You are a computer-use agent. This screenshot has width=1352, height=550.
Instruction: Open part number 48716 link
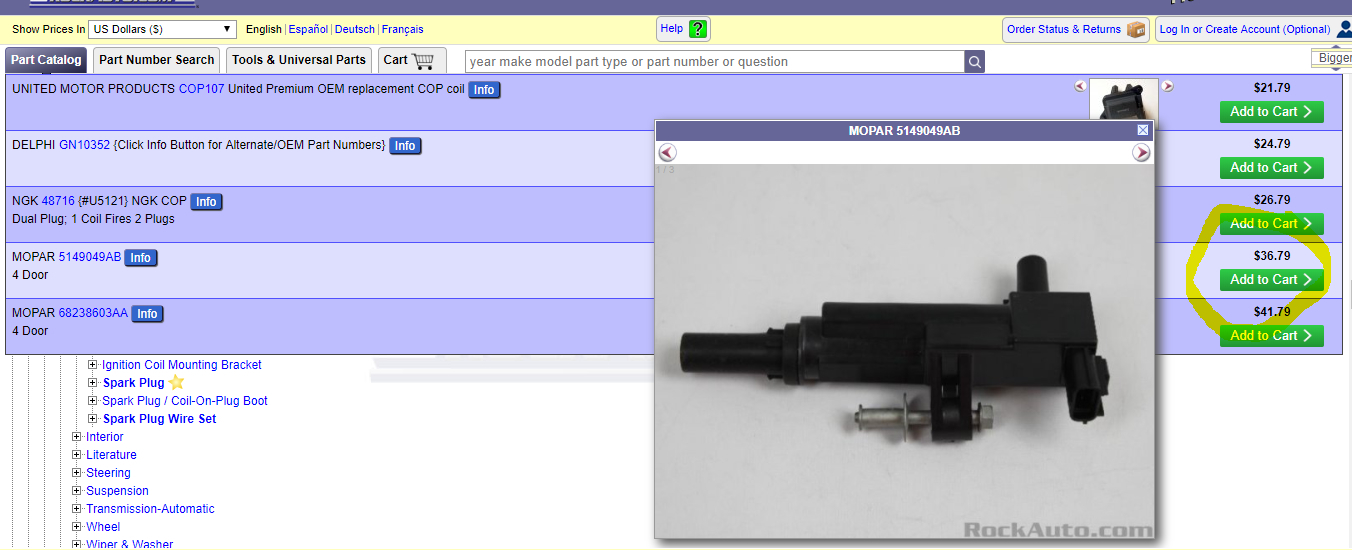(x=58, y=201)
